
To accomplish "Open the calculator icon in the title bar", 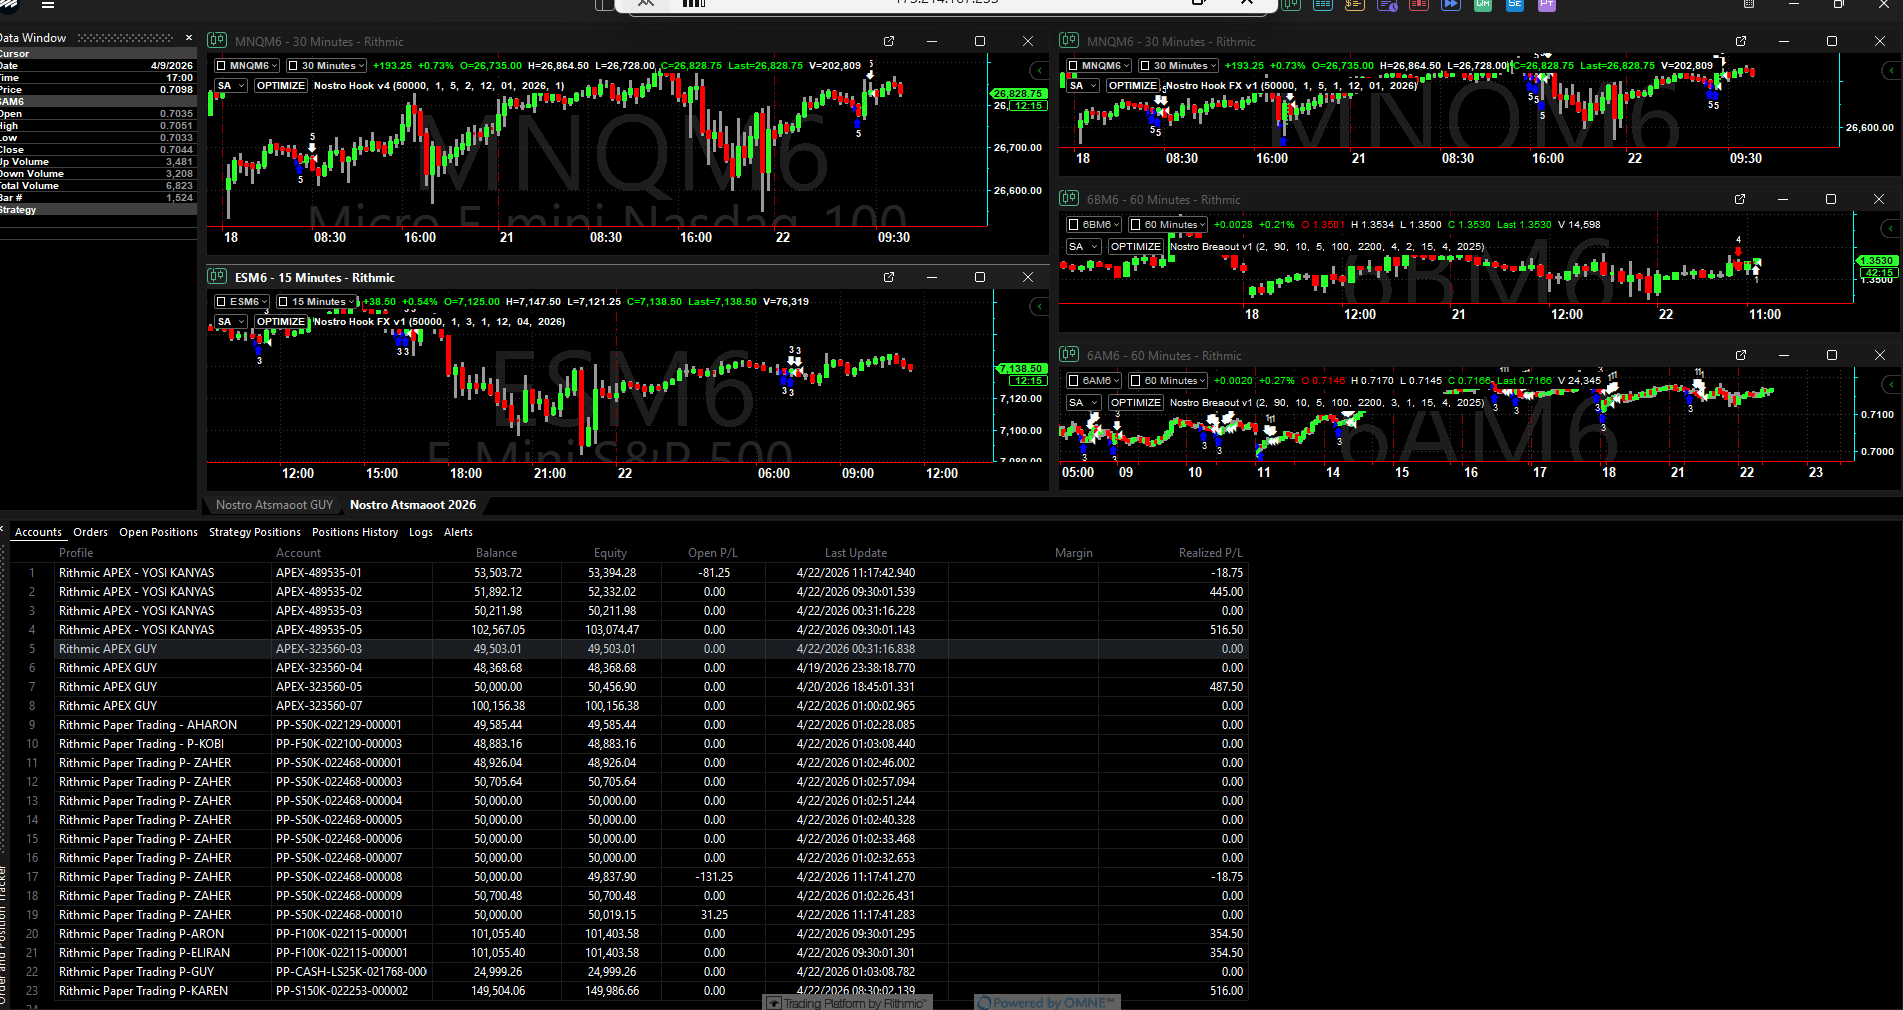I will point(1749,5).
